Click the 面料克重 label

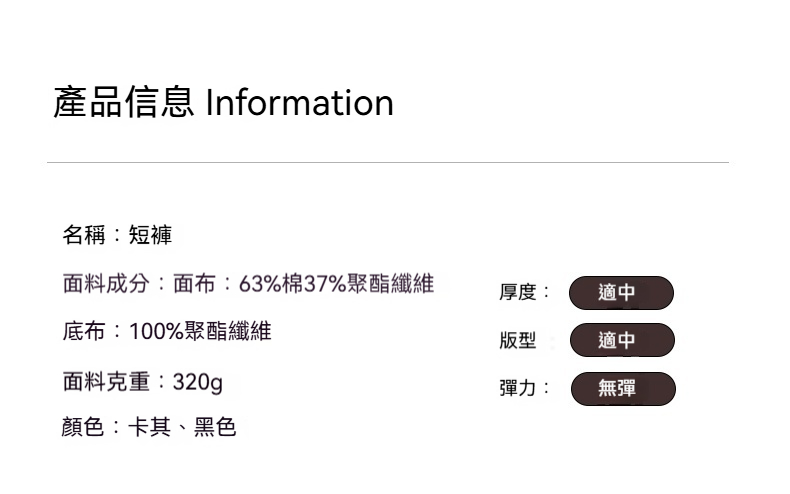click(106, 381)
